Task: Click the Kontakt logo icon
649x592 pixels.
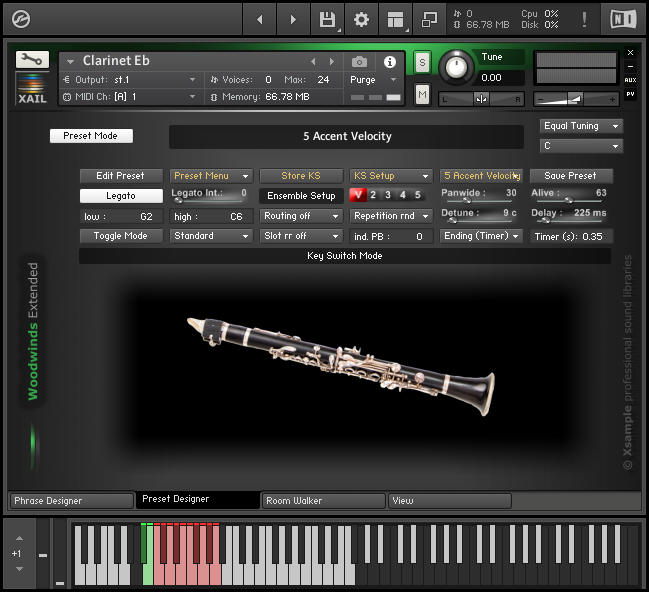Action: click(x=21, y=19)
